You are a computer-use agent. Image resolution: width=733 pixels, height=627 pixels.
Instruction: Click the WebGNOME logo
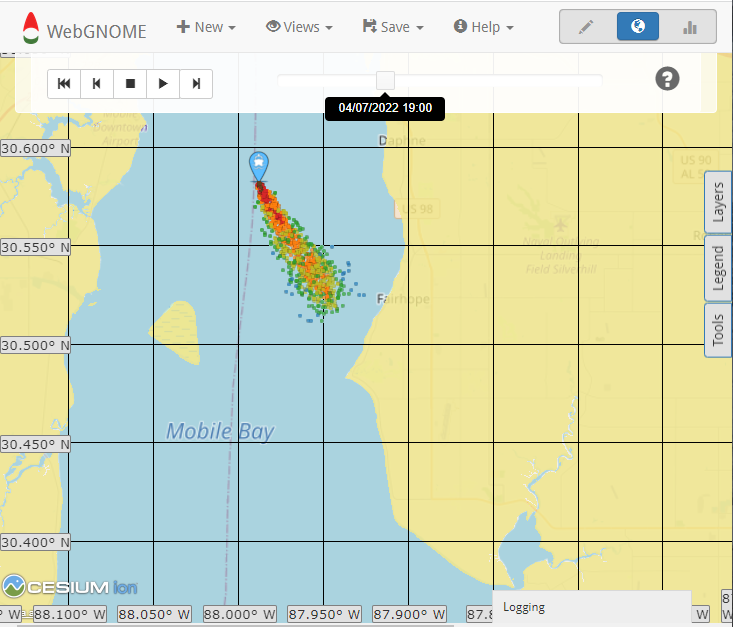click(84, 28)
